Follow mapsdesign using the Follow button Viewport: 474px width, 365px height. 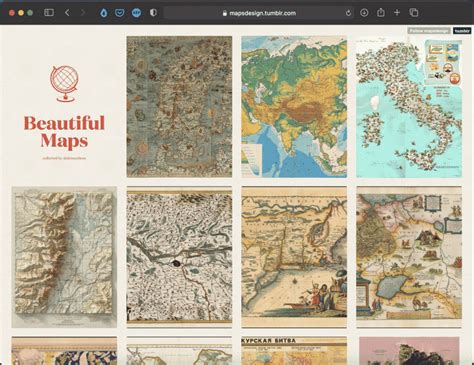429,31
